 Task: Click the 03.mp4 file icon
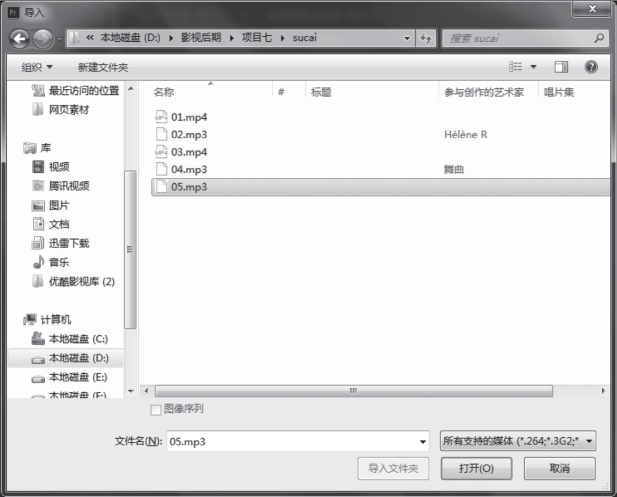(x=161, y=152)
